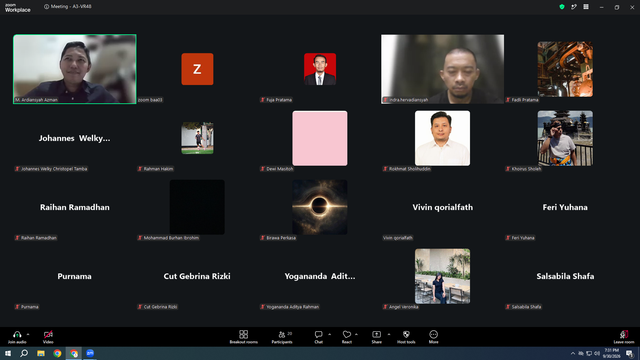Open Breakout rooms
640x360 pixels.
[x=243, y=337]
